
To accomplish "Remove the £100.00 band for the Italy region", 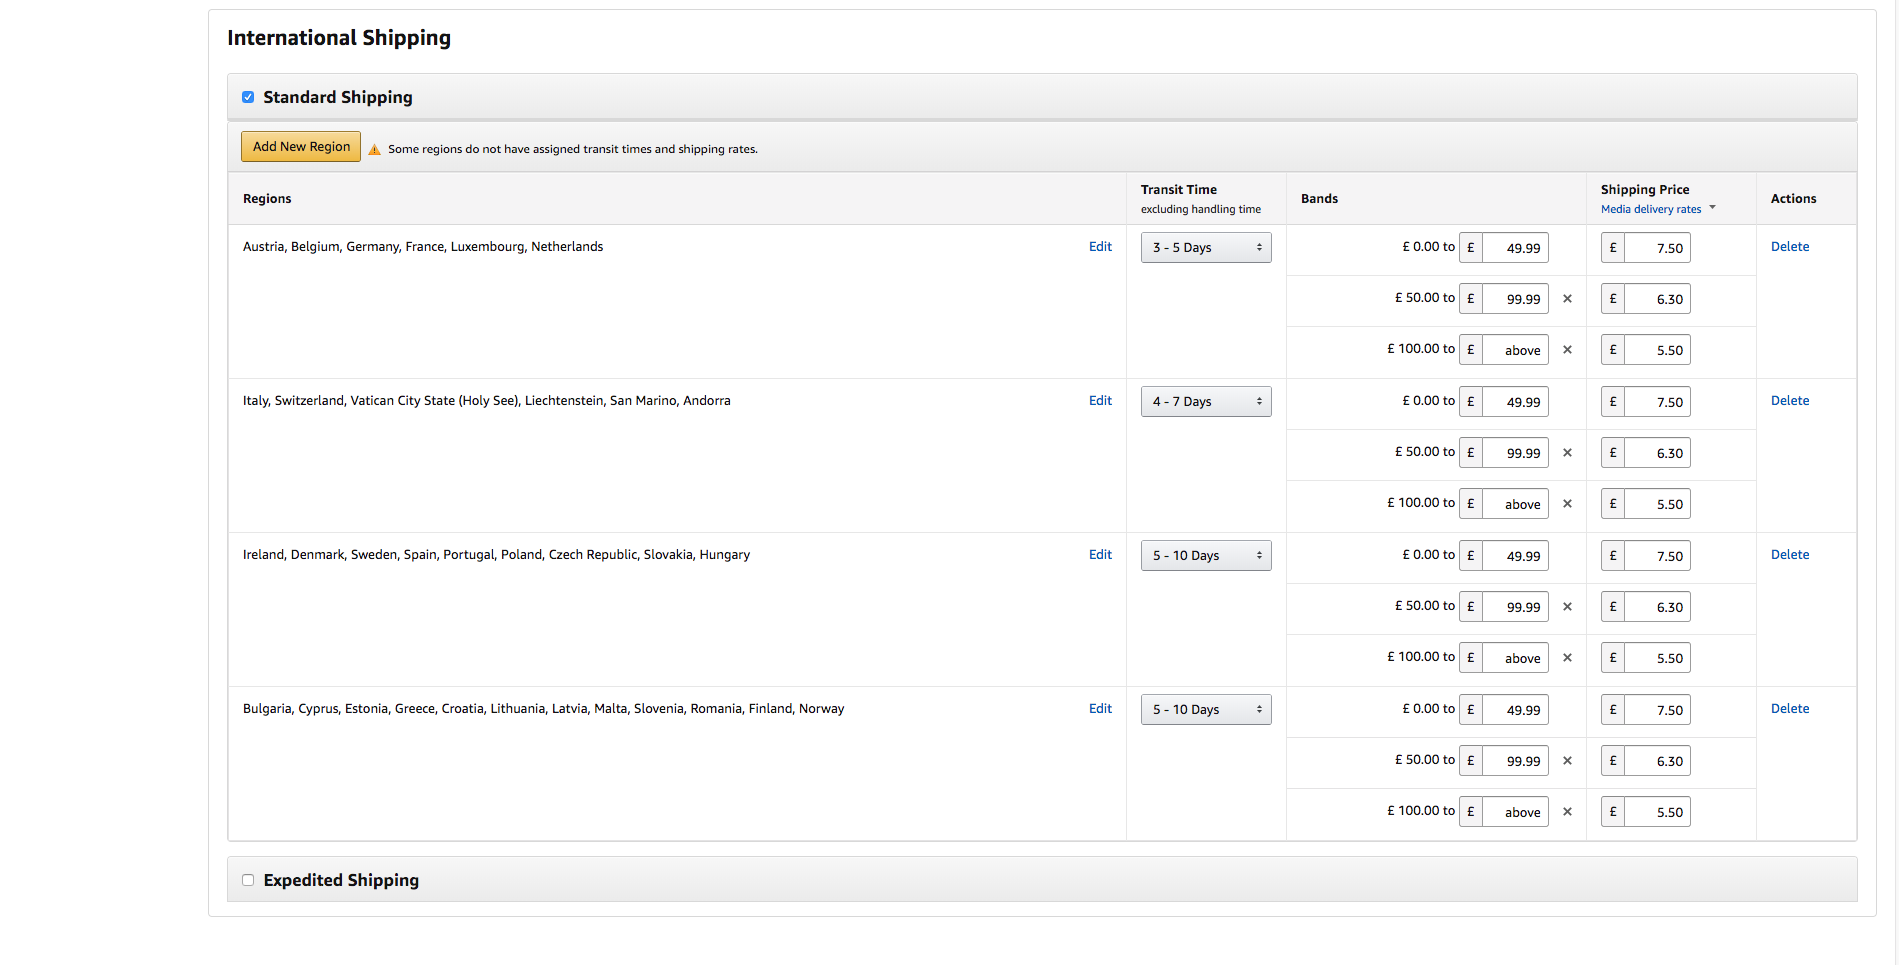I will tap(1567, 504).
